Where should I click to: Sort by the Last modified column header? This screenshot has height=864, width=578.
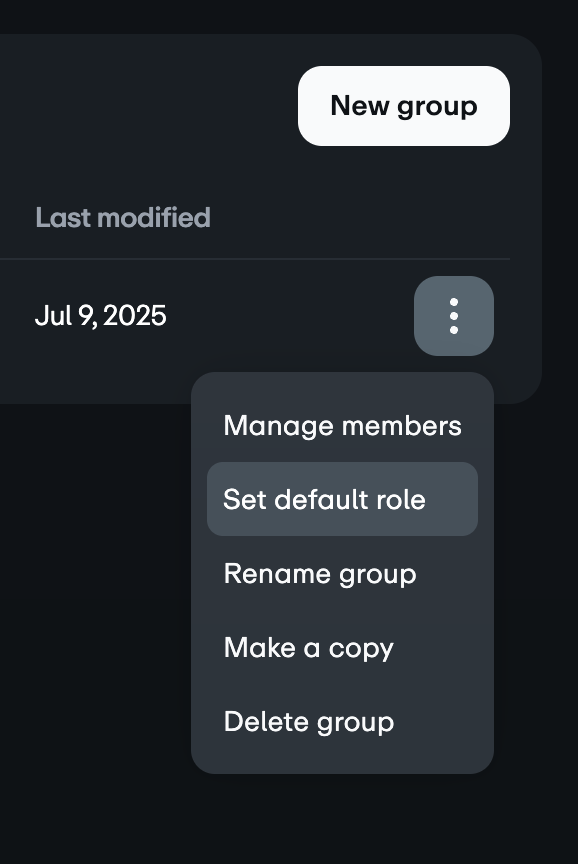(123, 217)
